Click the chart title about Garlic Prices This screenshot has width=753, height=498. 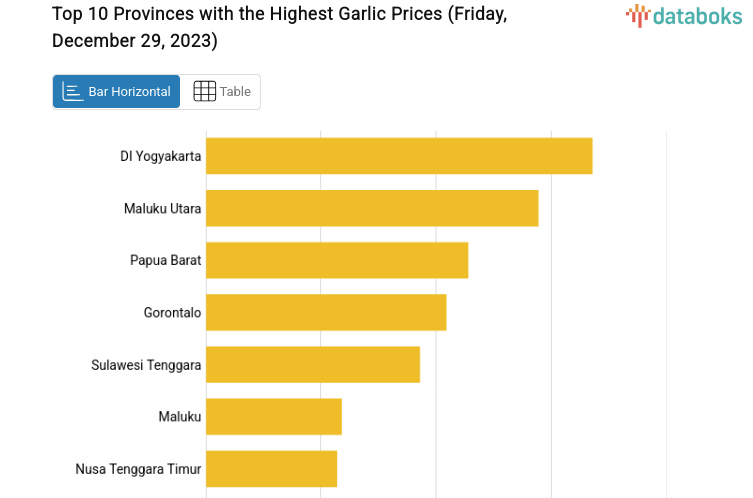280,28
